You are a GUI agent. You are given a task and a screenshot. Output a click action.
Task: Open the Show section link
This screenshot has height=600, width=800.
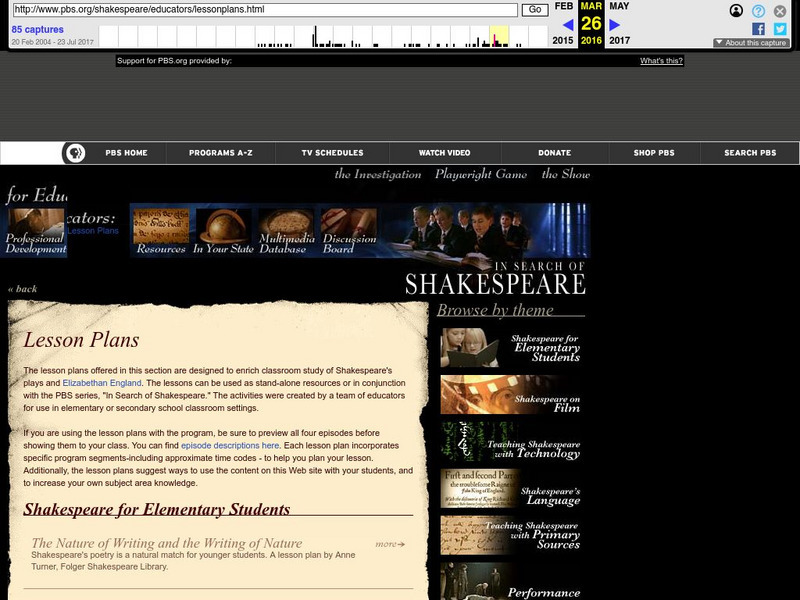point(565,174)
